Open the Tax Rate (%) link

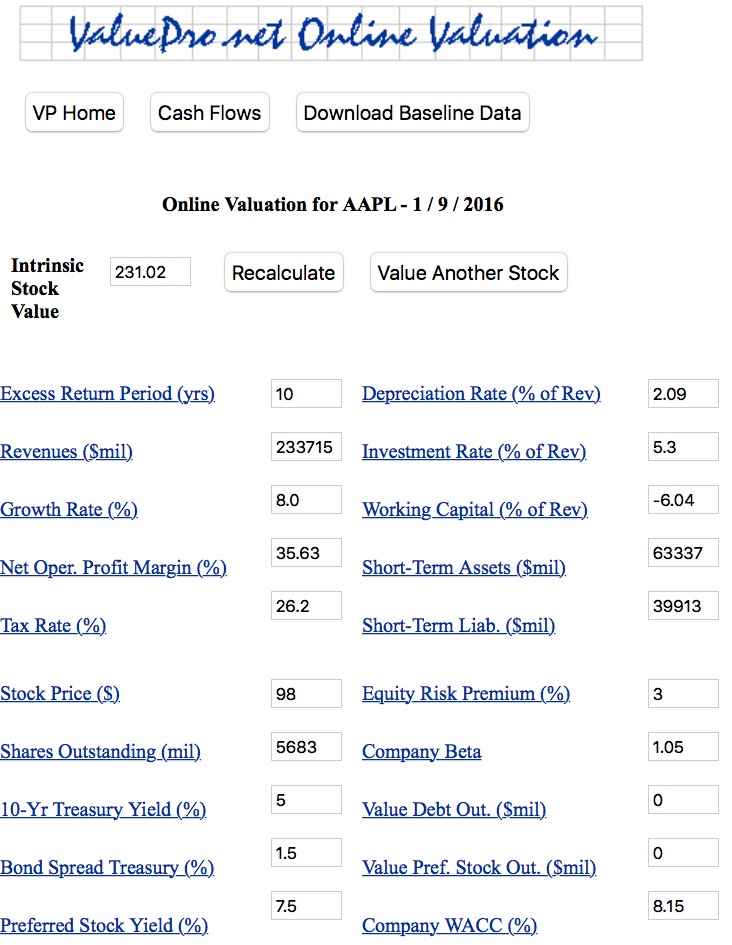53,626
